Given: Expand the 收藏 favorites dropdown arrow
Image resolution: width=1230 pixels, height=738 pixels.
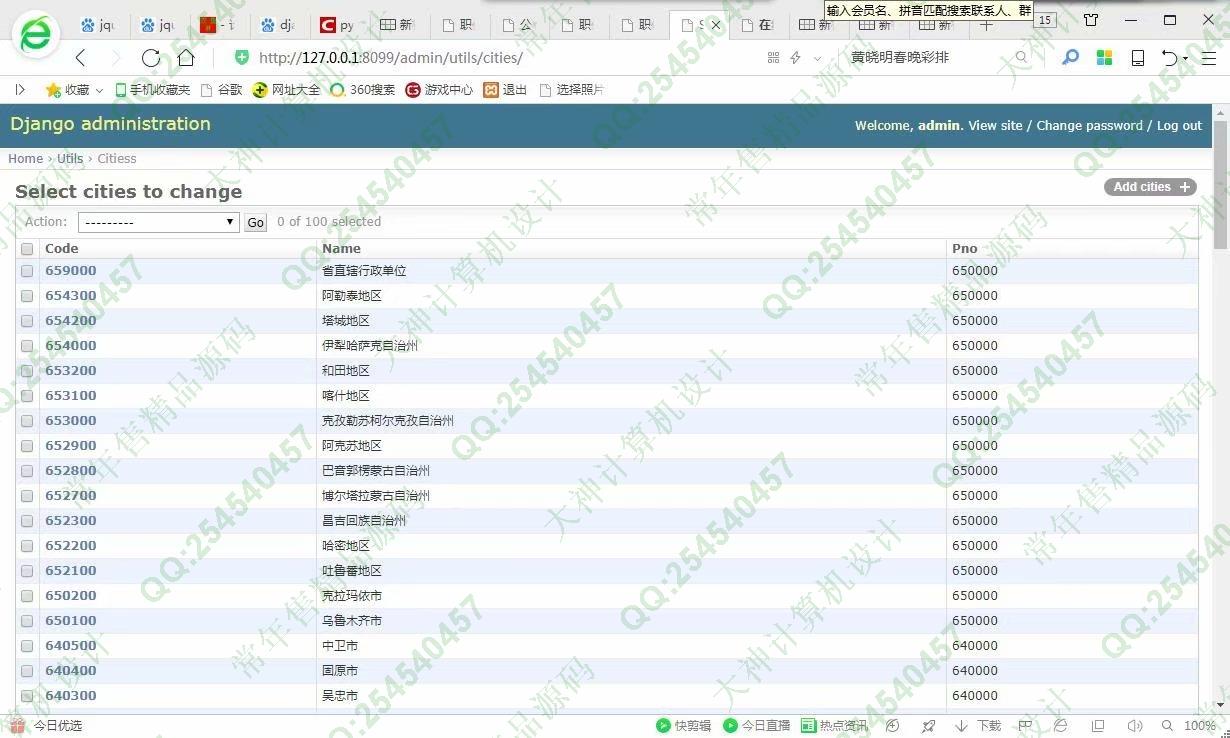Looking at the screenshot, I should 99,91.
